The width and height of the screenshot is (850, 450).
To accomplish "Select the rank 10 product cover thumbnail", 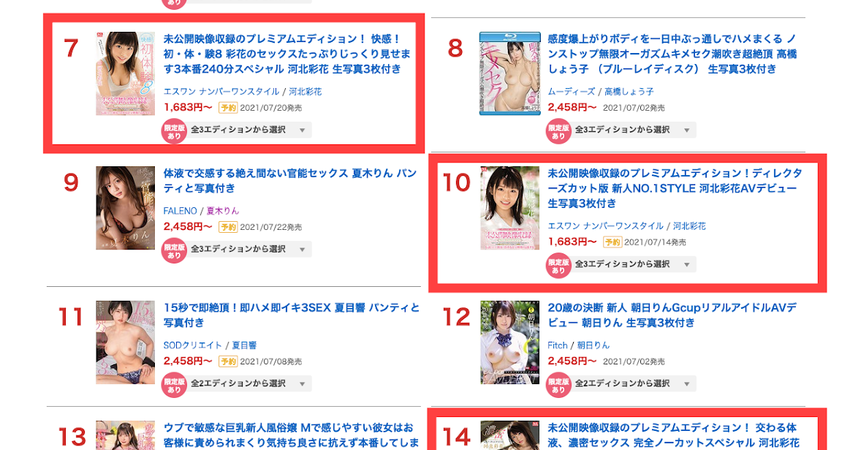I will [510, 208].
